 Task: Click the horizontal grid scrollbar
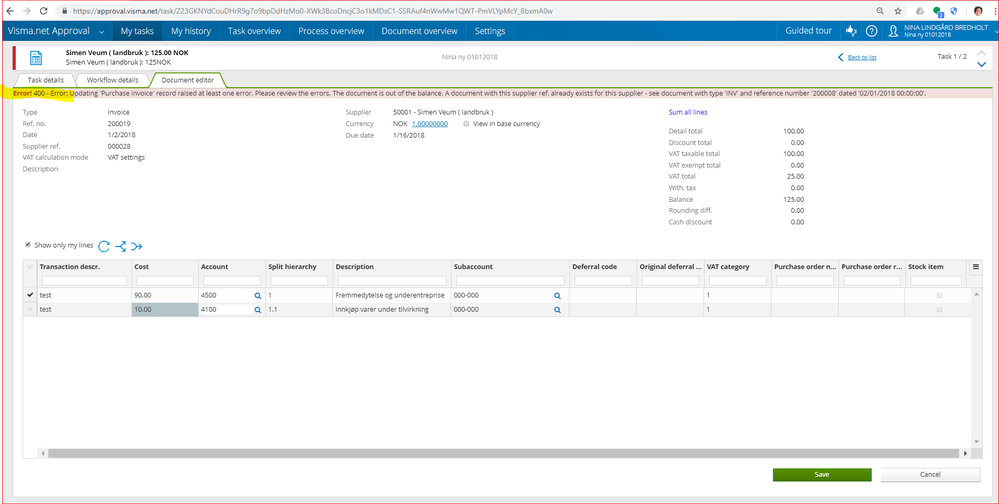(503, 453)
